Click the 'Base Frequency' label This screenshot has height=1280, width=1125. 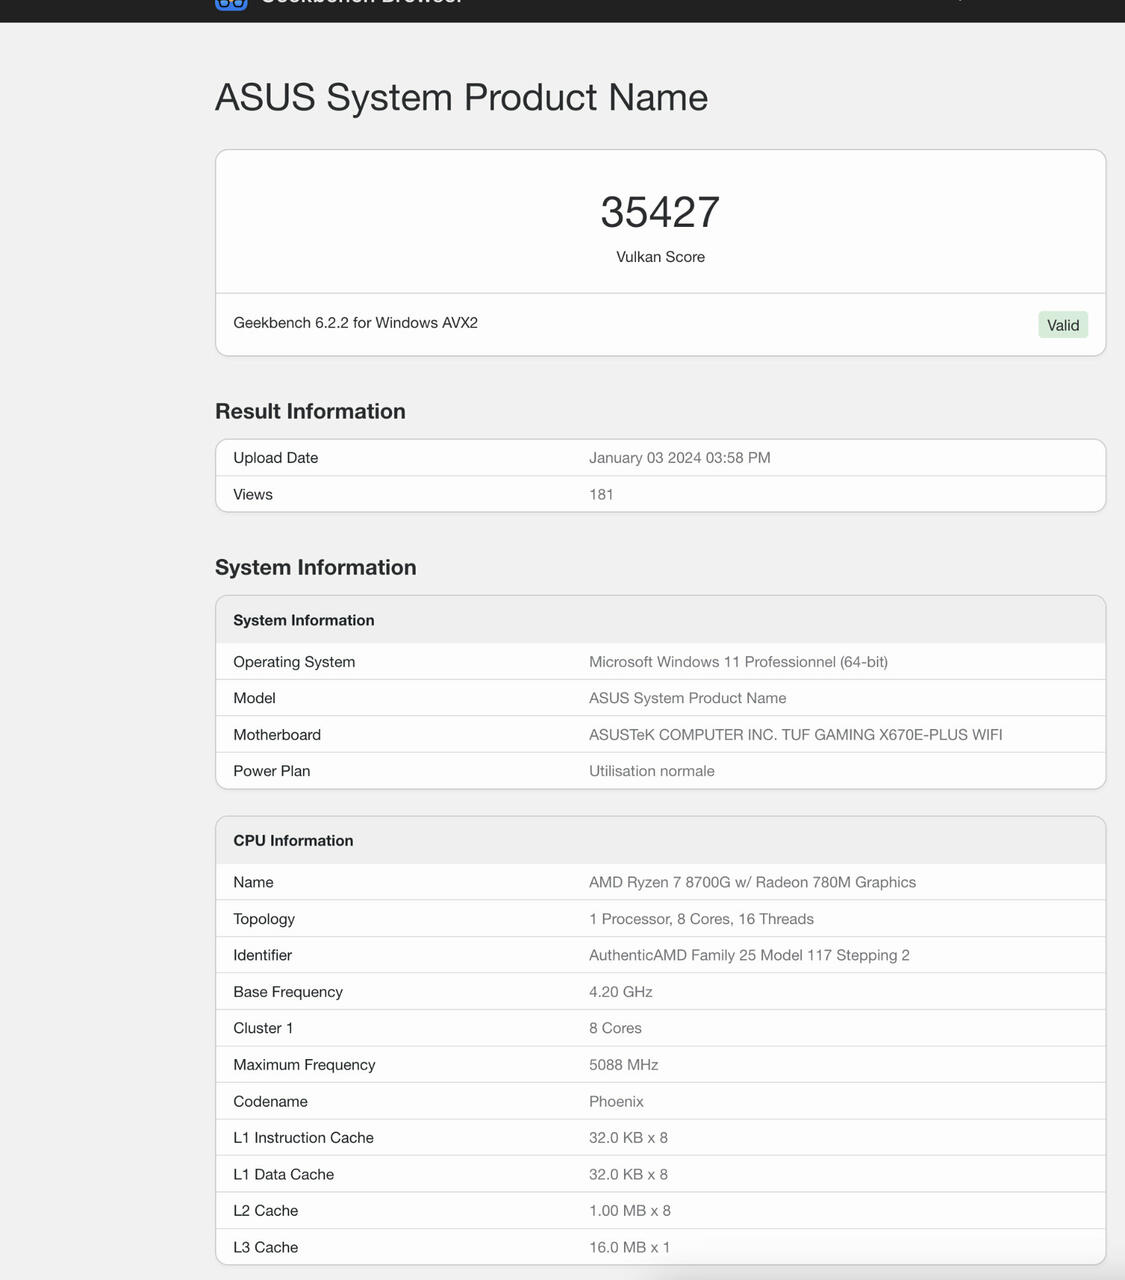tap(288, 992)
